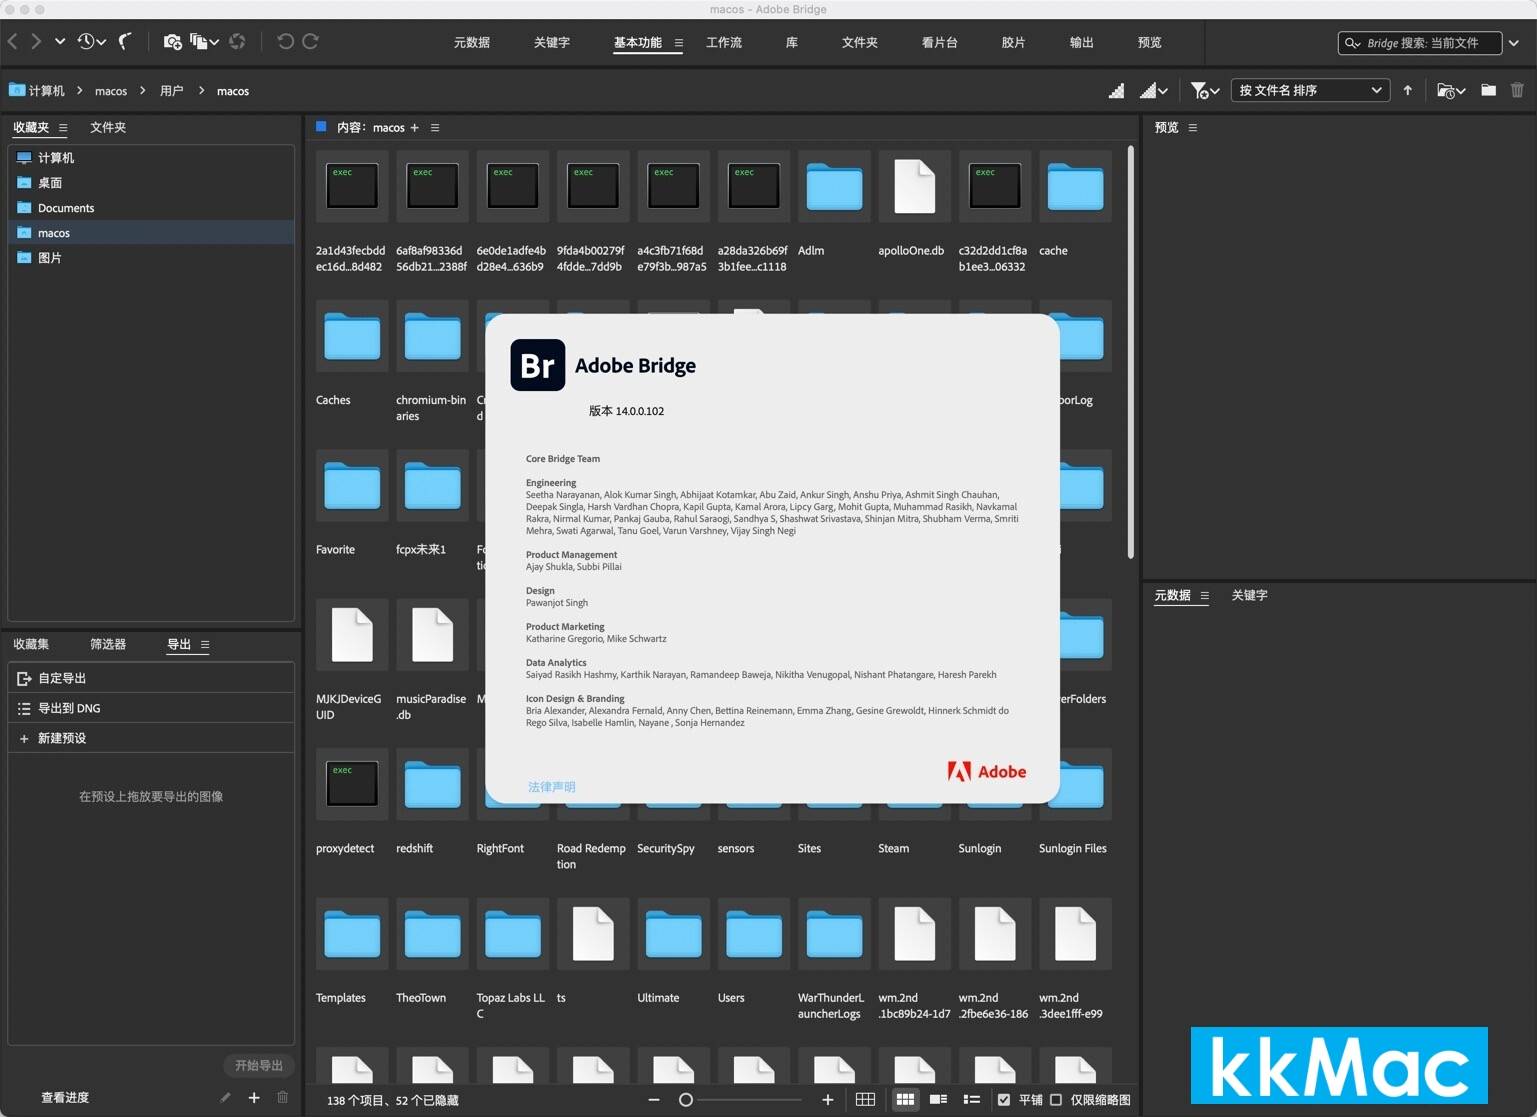This screenshot has height=1117, width=1537.
Task: Click the get photos from camera icon
Action: tap(172, 42)
